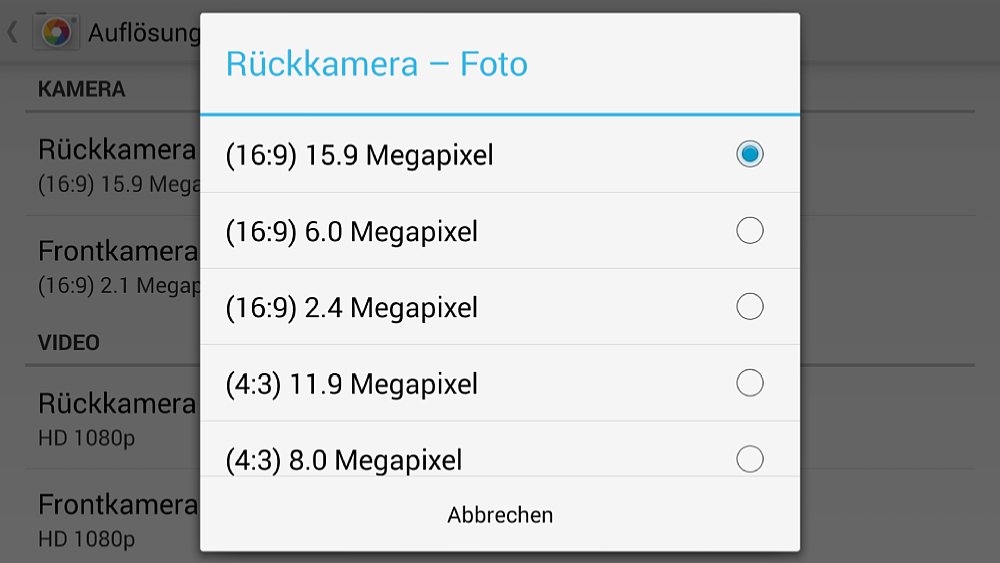Tap the (4:3) 8.0 Megapixel option label
This screenshot has width=1000, height=563.
click(x=344, y=460)
